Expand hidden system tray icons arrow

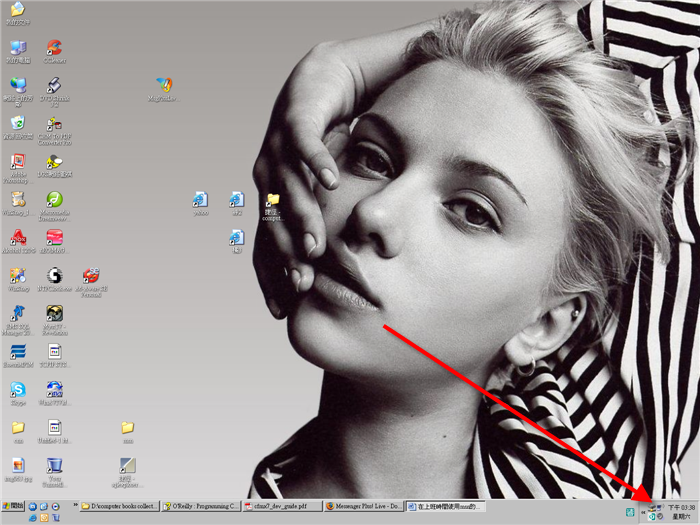[x=643, y=512]
